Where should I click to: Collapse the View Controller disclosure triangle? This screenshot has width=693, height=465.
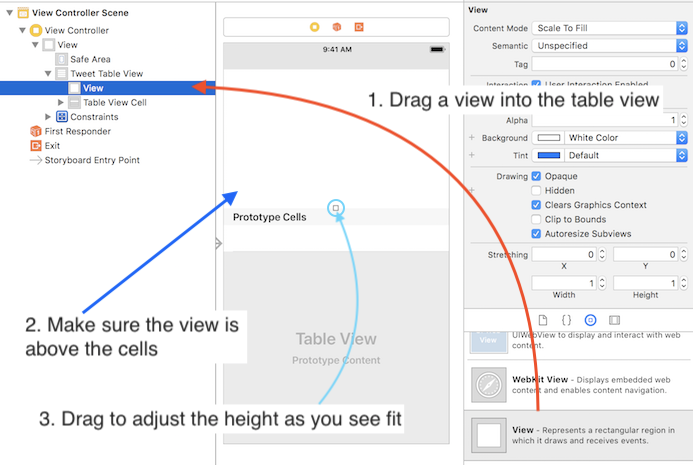(x=22, y=30)
